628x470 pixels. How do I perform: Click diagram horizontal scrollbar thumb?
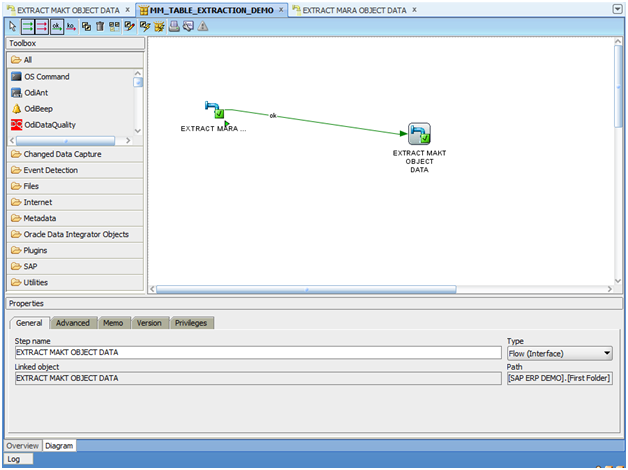tap(306, 289)
